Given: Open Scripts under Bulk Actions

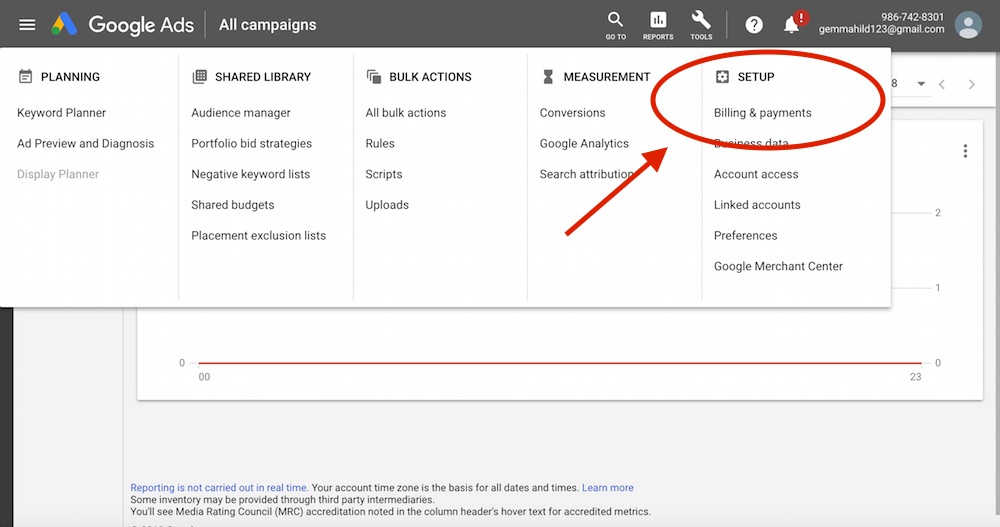Looking at the screenshot, I should click(383, 174).
